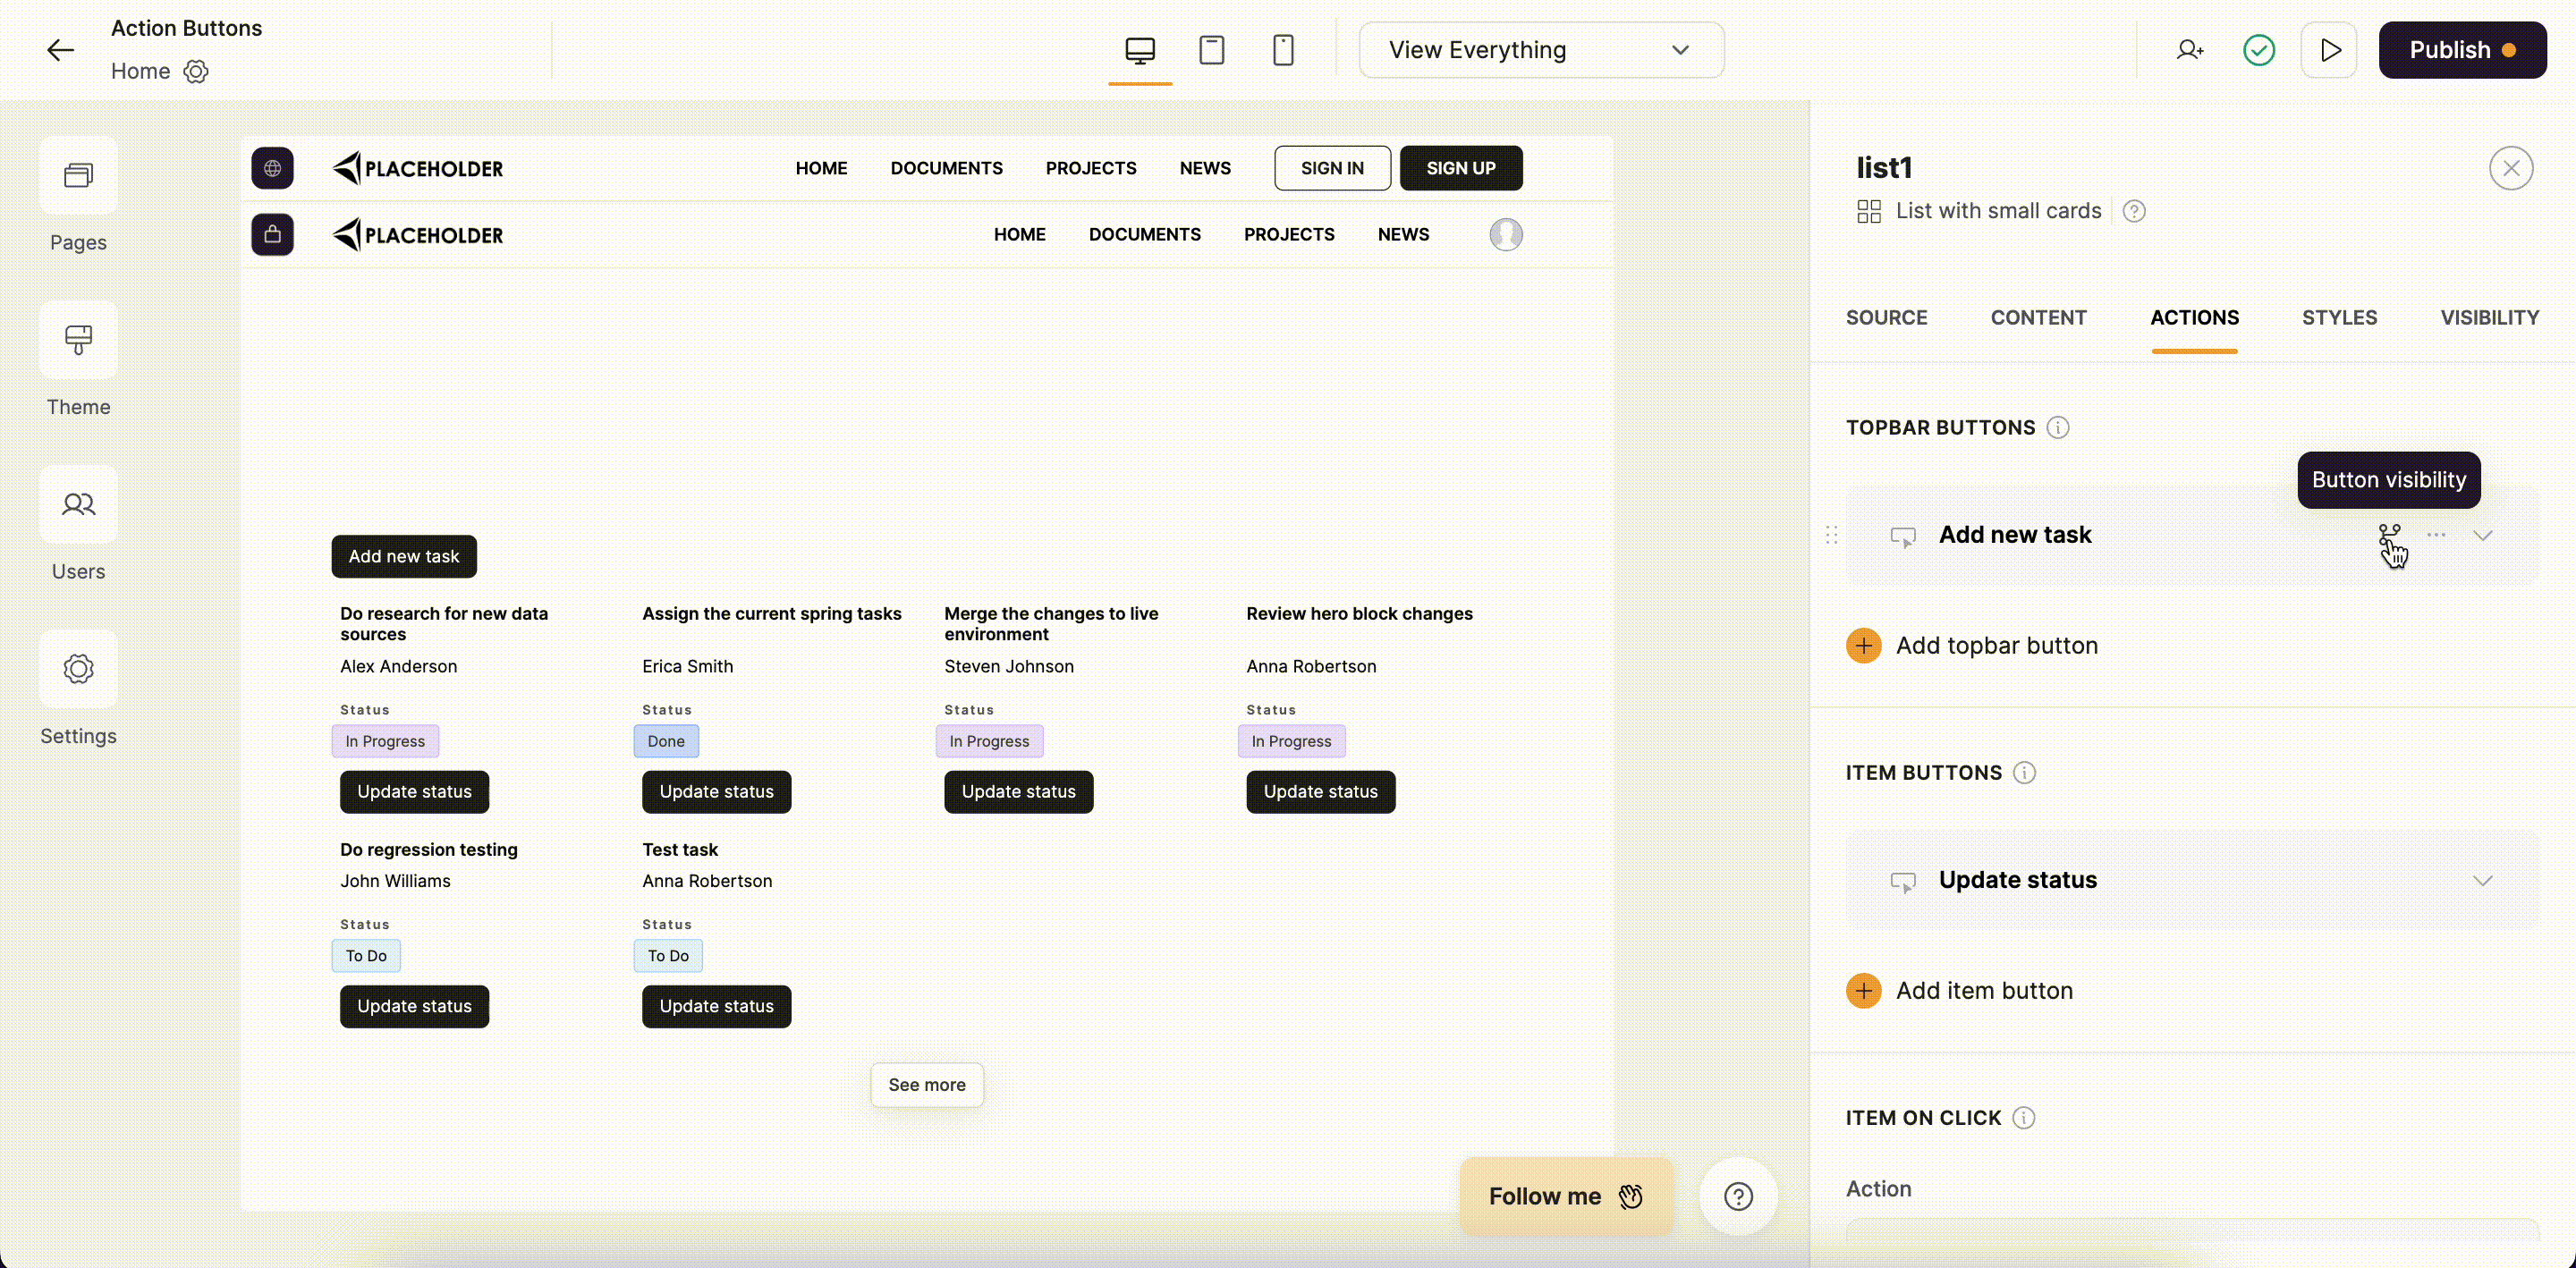Click the action icon left of Add new task
Image resolution: width=2576 pixels, height=1268 pixels.
1903,537
